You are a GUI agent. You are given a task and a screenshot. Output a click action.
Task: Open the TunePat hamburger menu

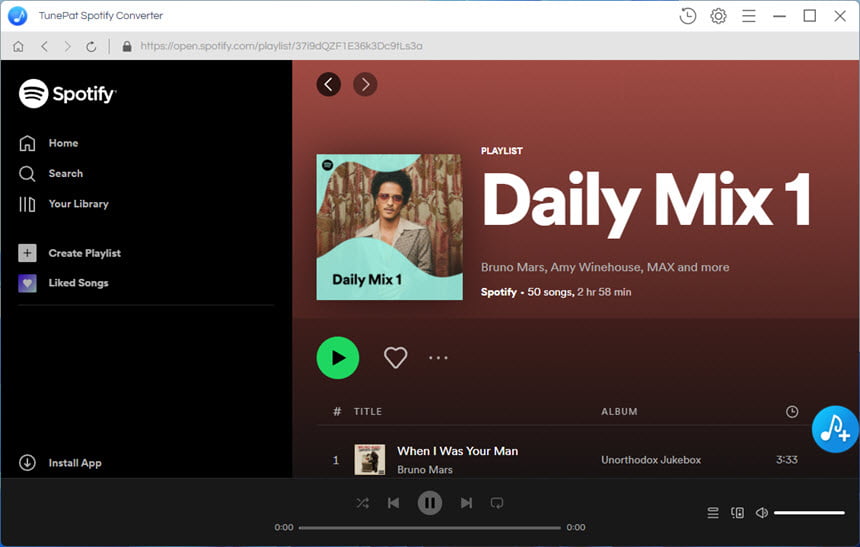[x=749, y=16]
